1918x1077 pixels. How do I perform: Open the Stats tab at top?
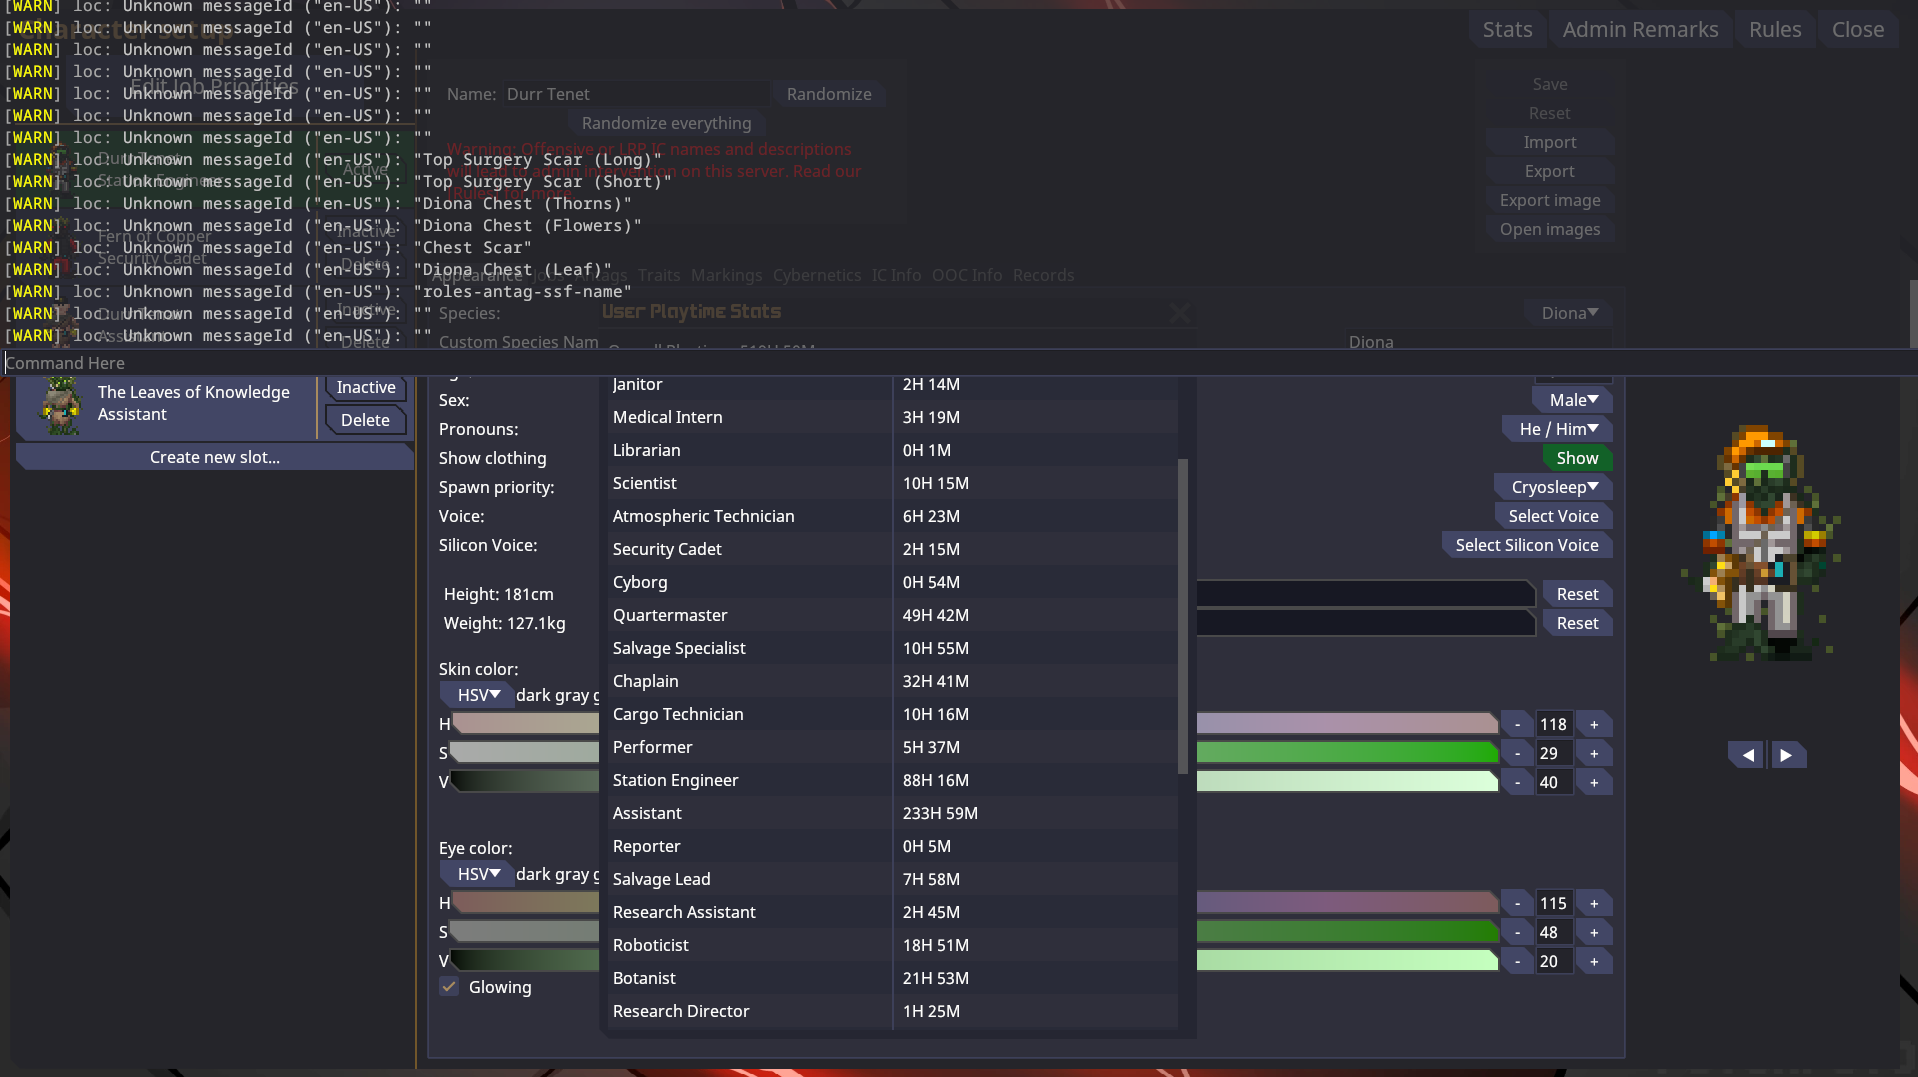point(1507,30)
